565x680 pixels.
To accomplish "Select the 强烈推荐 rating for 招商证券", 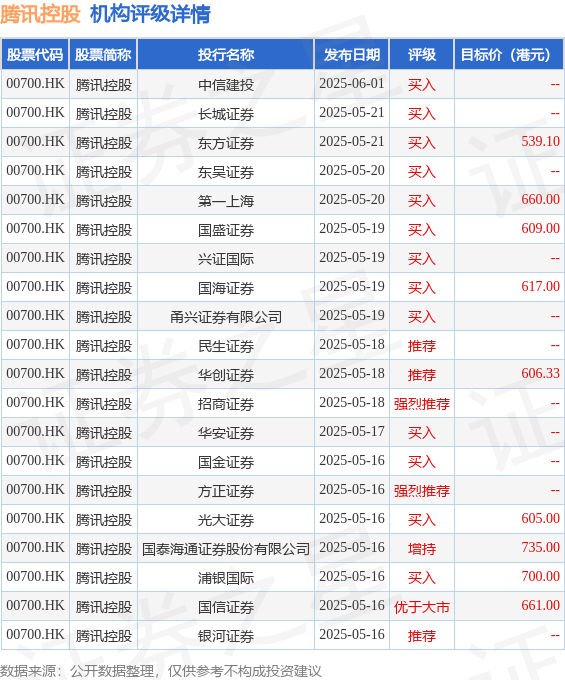I will coord(421,404).
